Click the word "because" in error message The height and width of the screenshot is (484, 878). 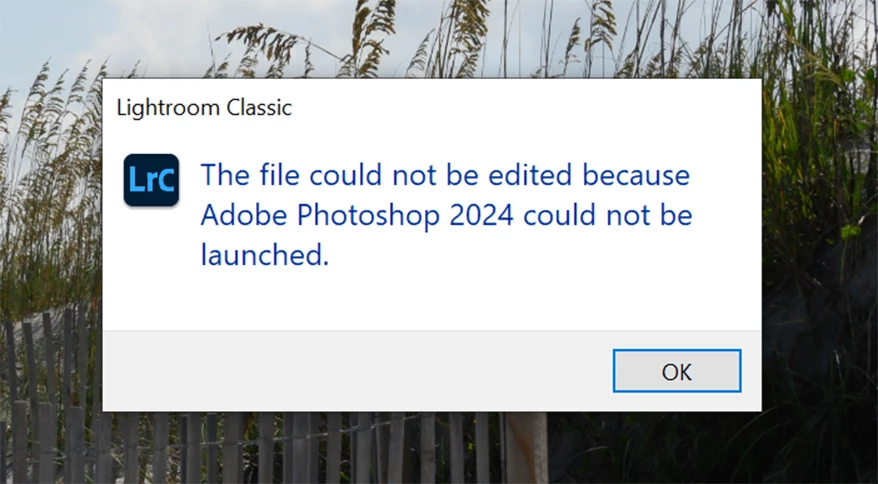click(636, 175)
